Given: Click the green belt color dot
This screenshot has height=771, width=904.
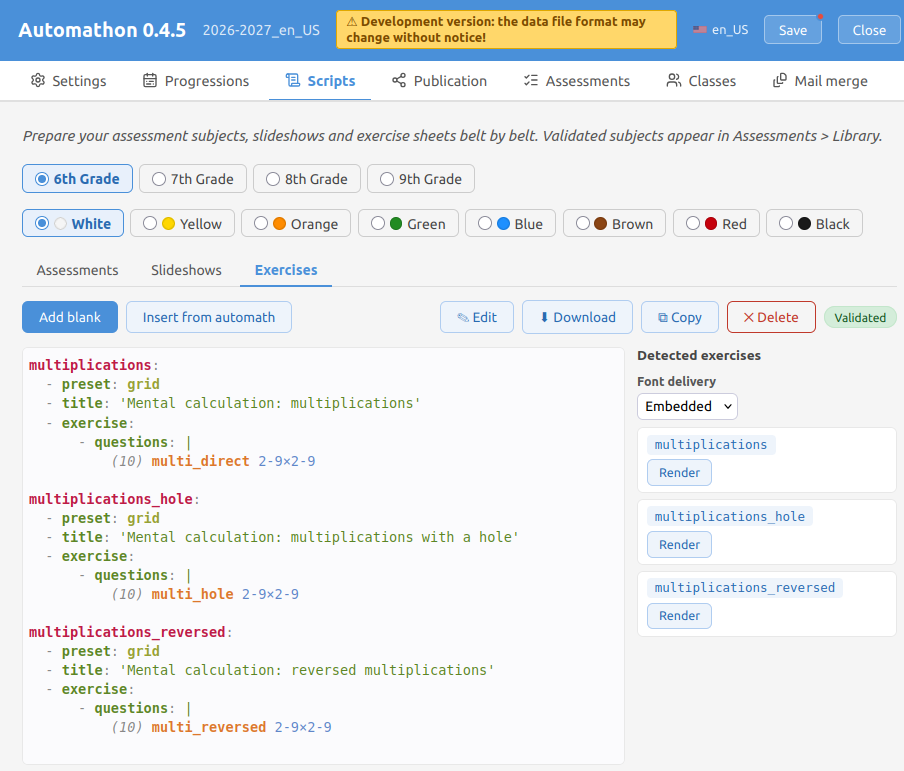Looking at the screenshot, I should pyautogui.click(x=396, y=224).
